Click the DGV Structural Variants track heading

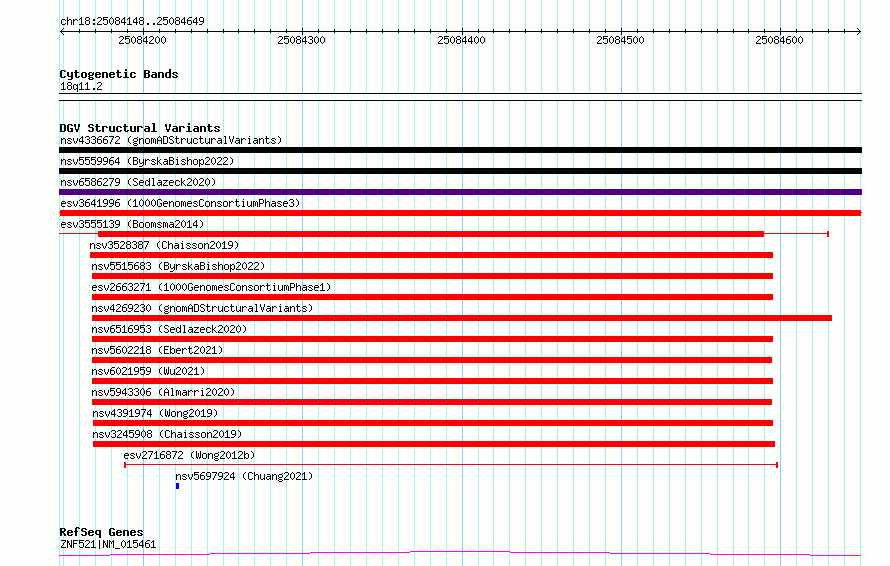(x=139, y=128)
